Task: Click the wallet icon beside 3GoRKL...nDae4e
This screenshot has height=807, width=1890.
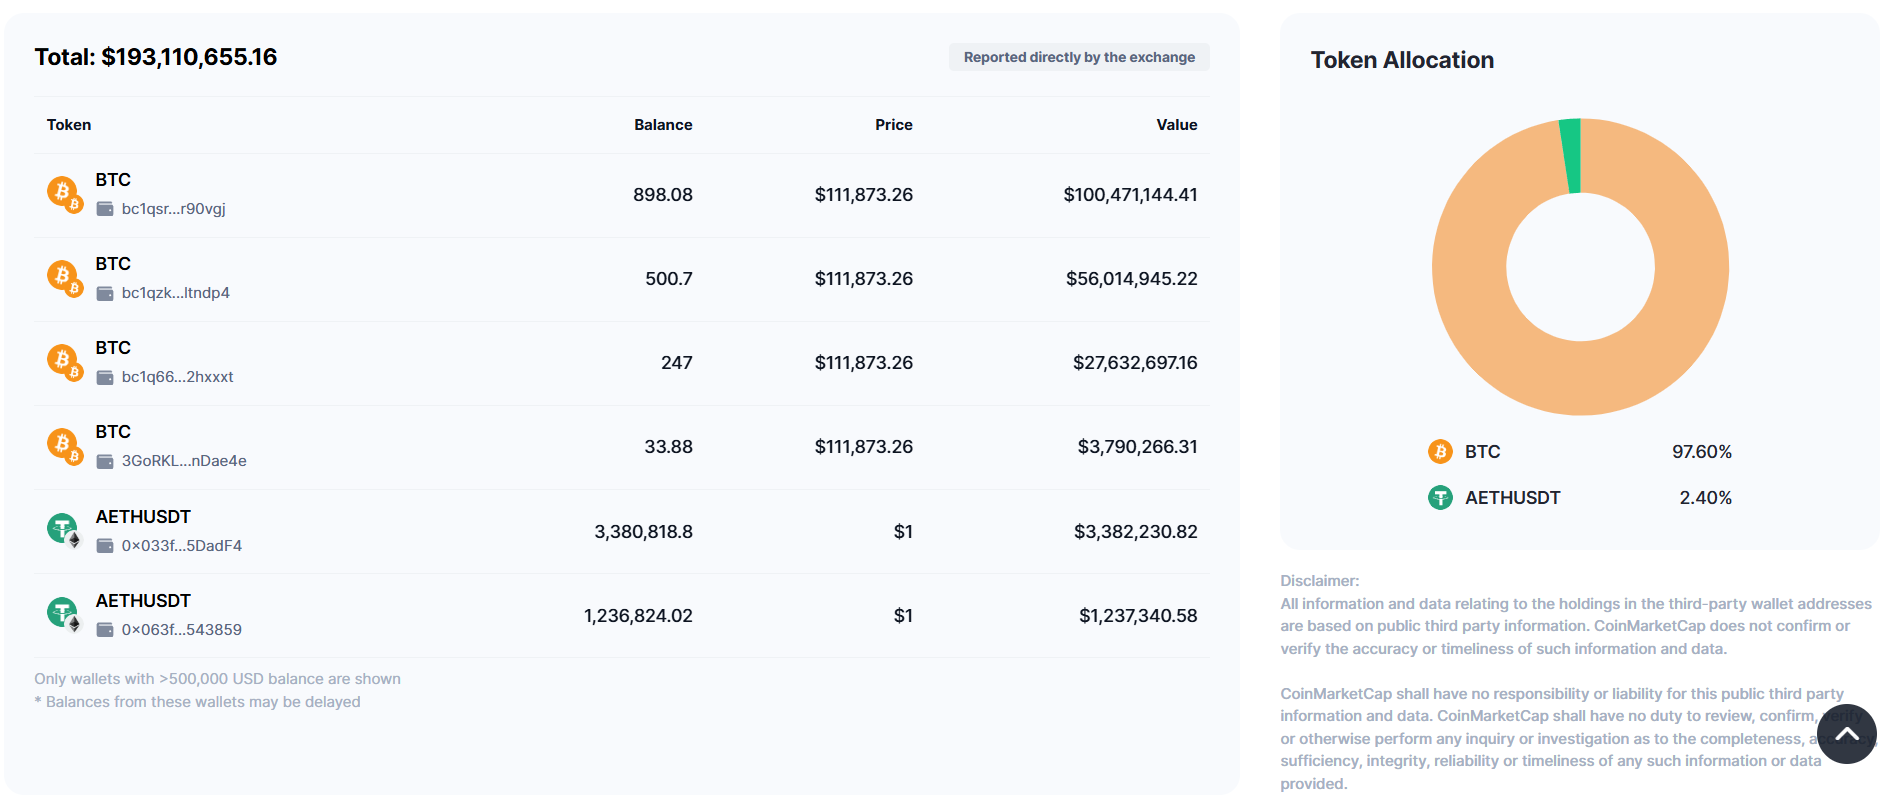Action: (105, 461)
